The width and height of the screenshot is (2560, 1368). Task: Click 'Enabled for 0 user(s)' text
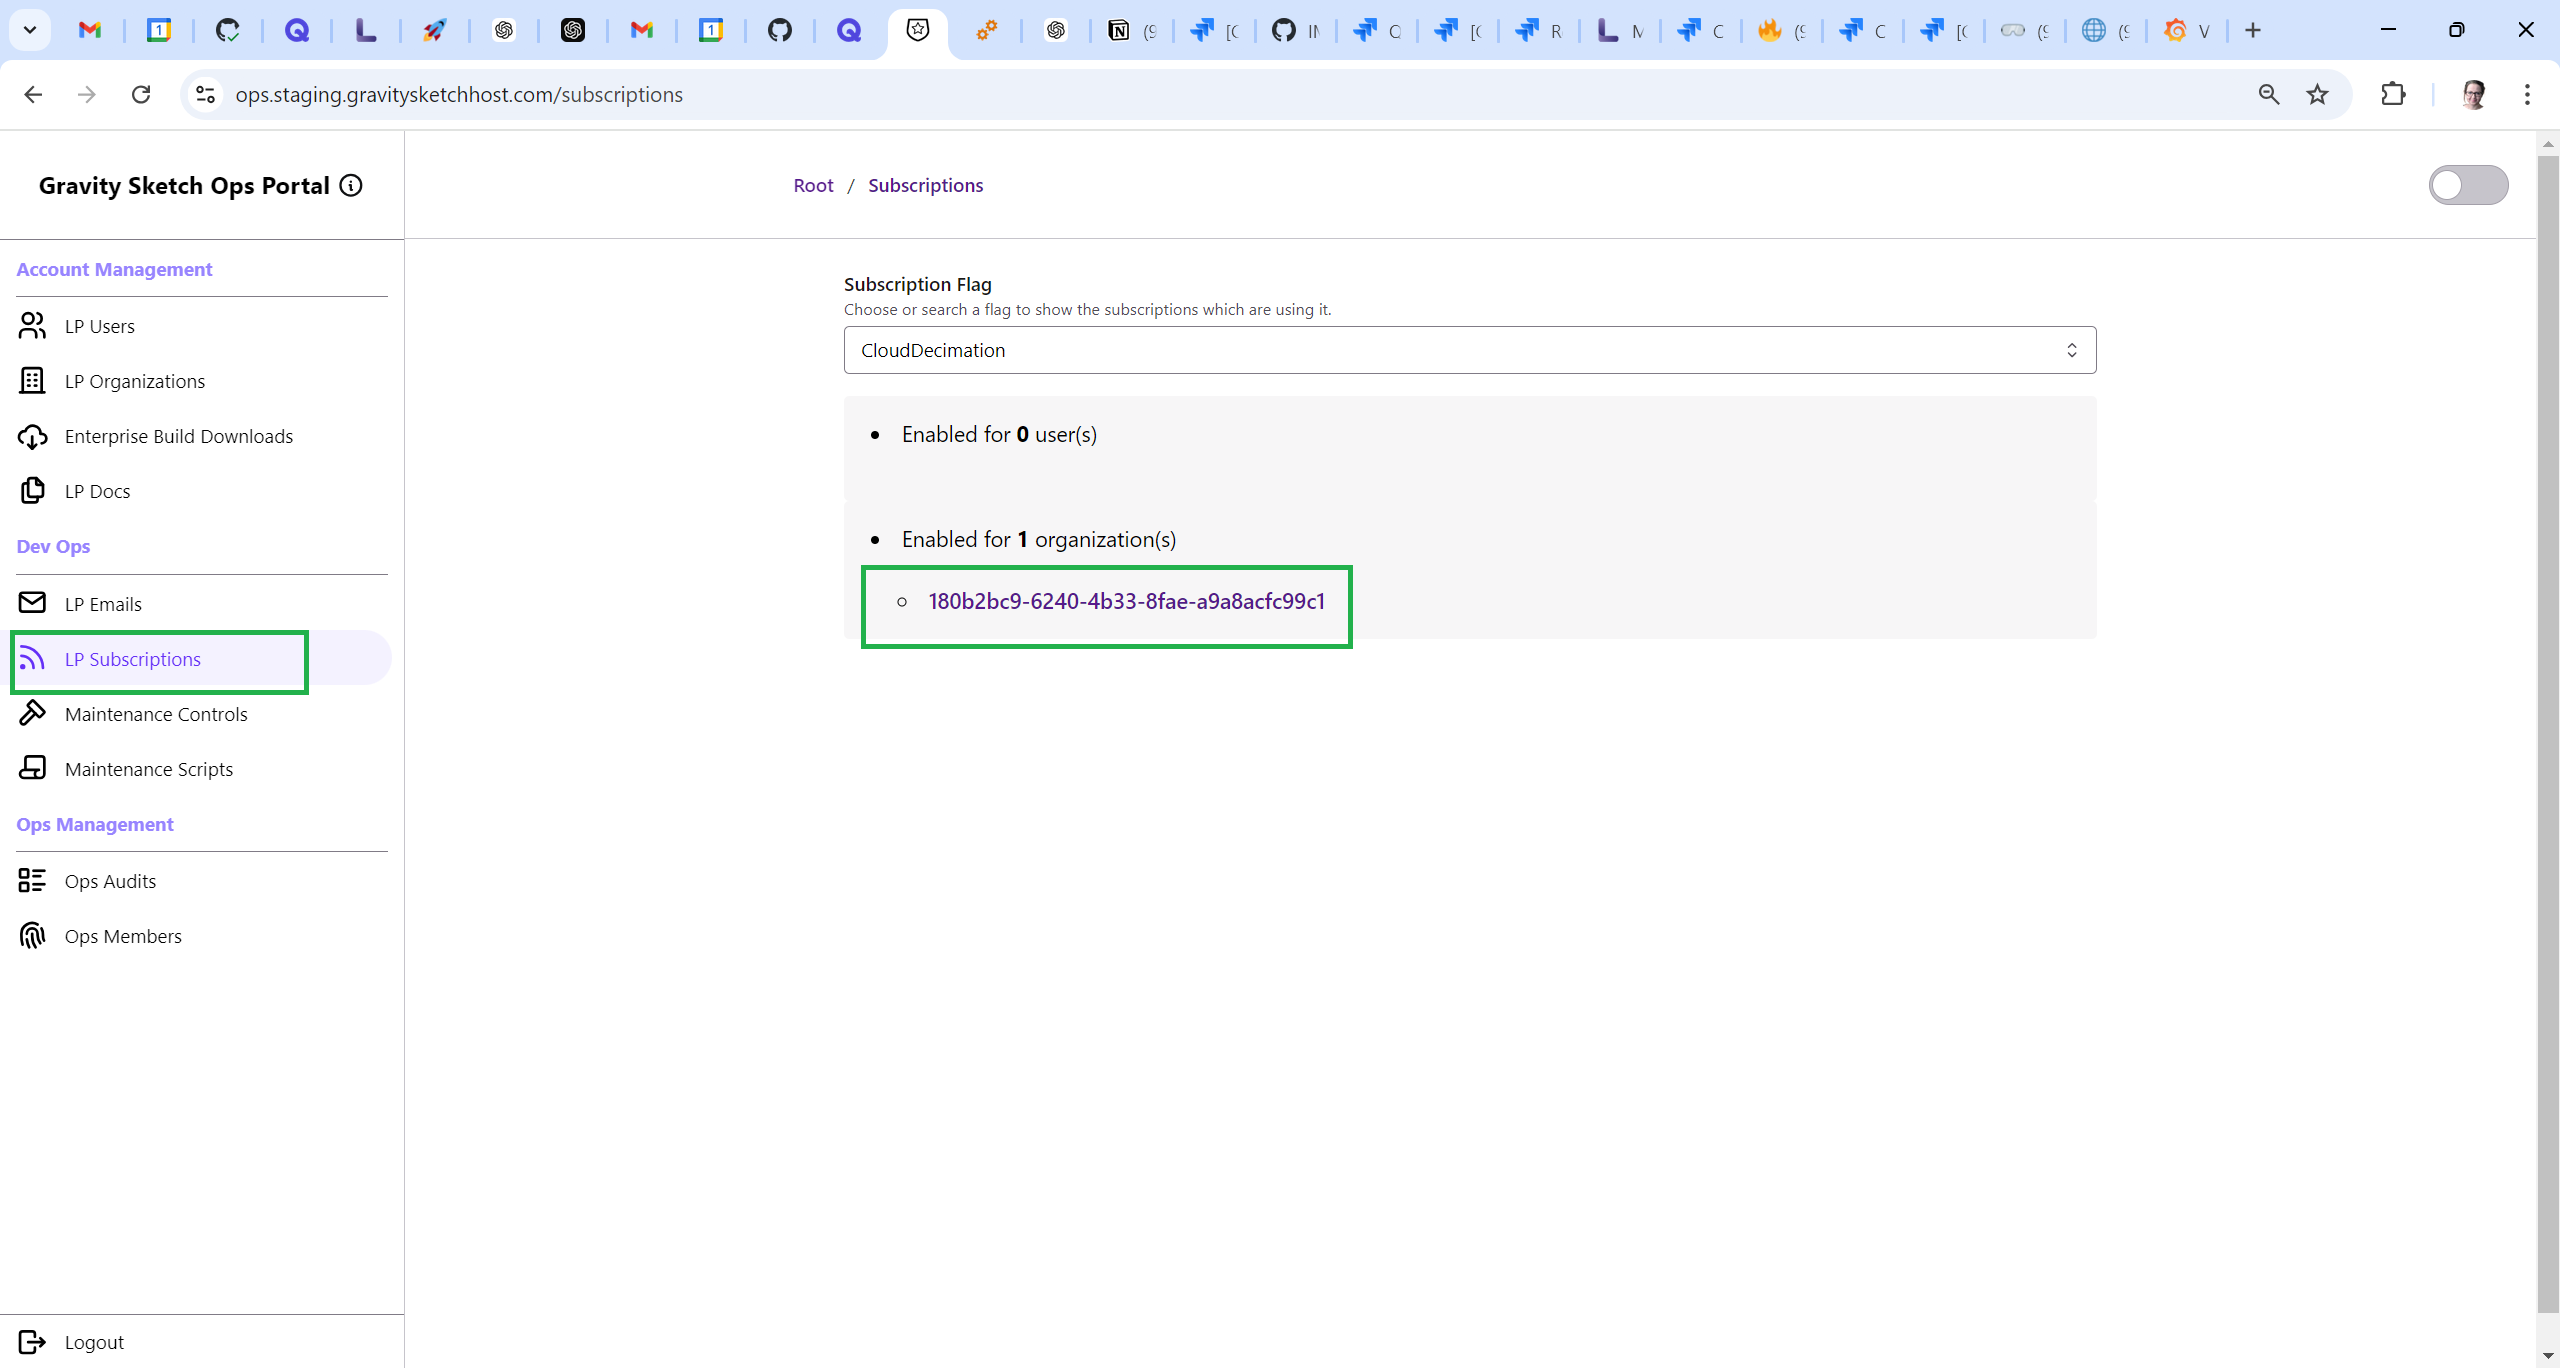coord(999,434)
